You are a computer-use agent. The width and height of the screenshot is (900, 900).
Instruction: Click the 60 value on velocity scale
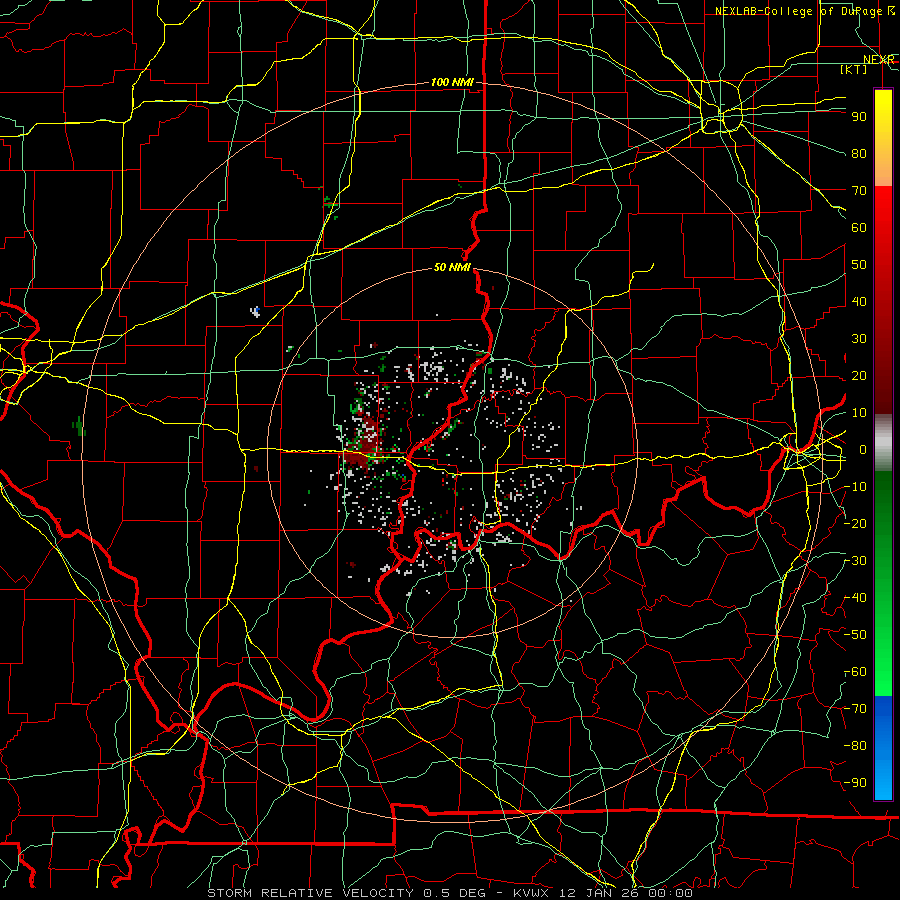(859, 228)
